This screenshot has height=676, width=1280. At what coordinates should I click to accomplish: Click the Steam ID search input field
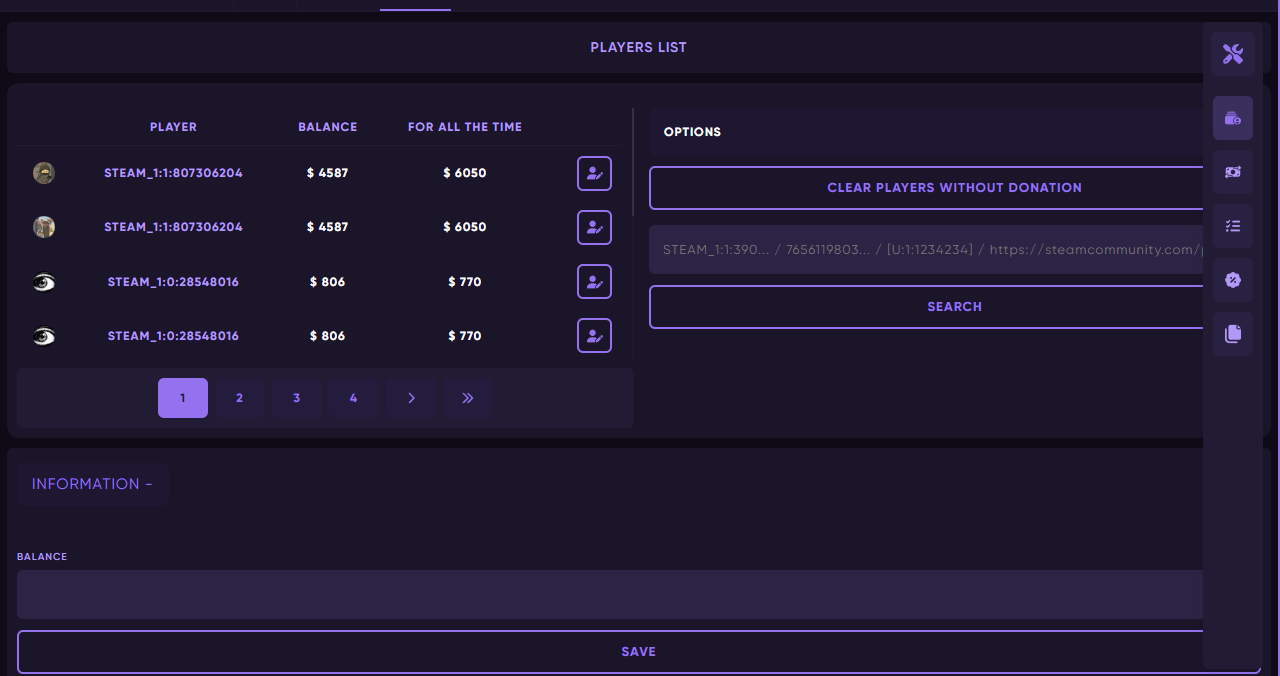click(930, 250)
